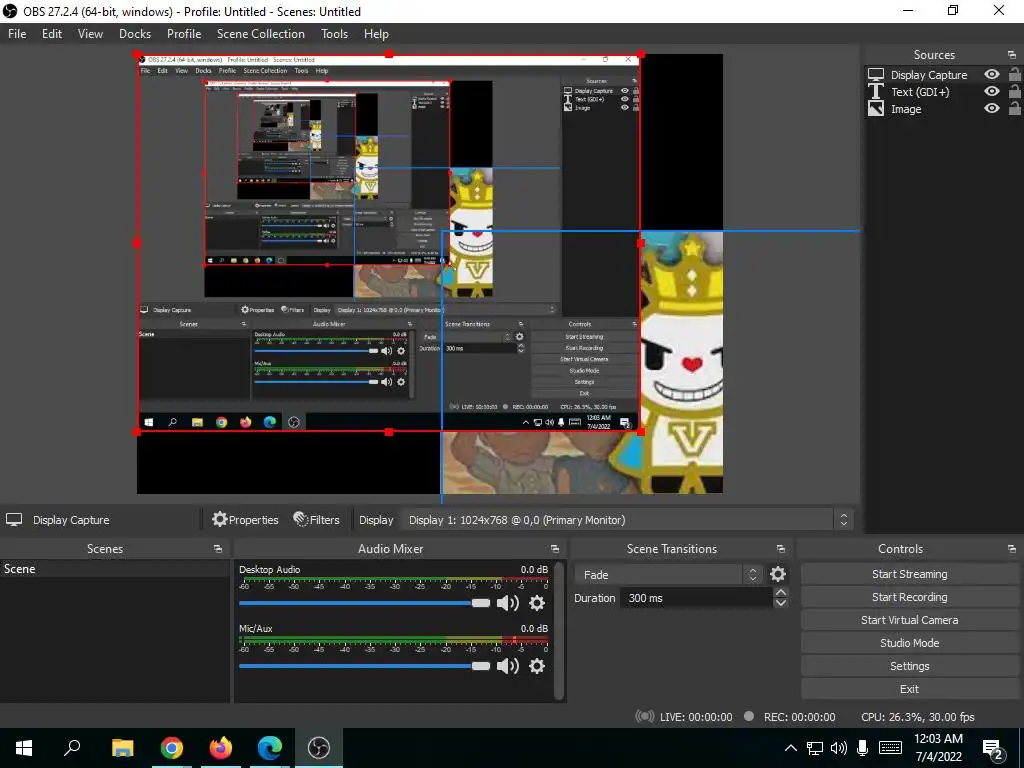
Task: Launch Google Chrome from taskbar
Action: pyautogui.click(x=171, y=748)
